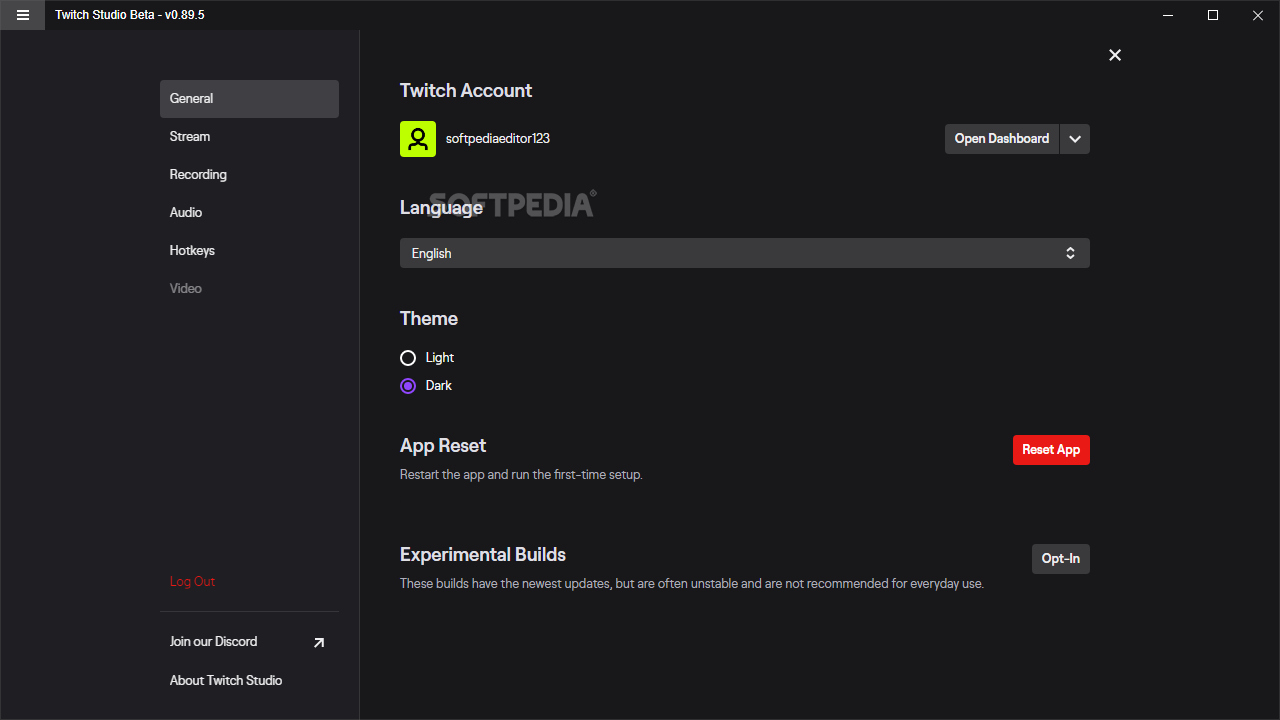The height and width of the screenshot is (720, 1280).
Task: Open the Hotkeys settings tab
Action: click(249, 251)
